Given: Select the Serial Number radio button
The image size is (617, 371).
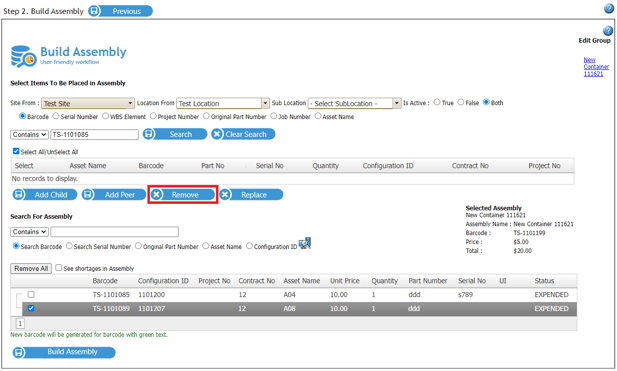Looking at the screenshot, I should [55, 116].
